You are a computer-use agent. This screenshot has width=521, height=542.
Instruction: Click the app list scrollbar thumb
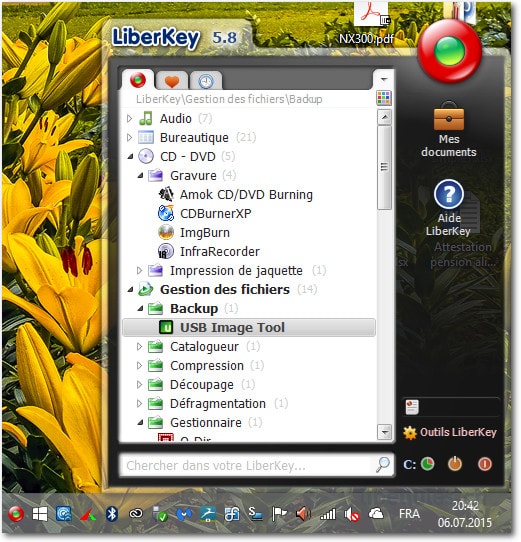click(x=384, y=168)
